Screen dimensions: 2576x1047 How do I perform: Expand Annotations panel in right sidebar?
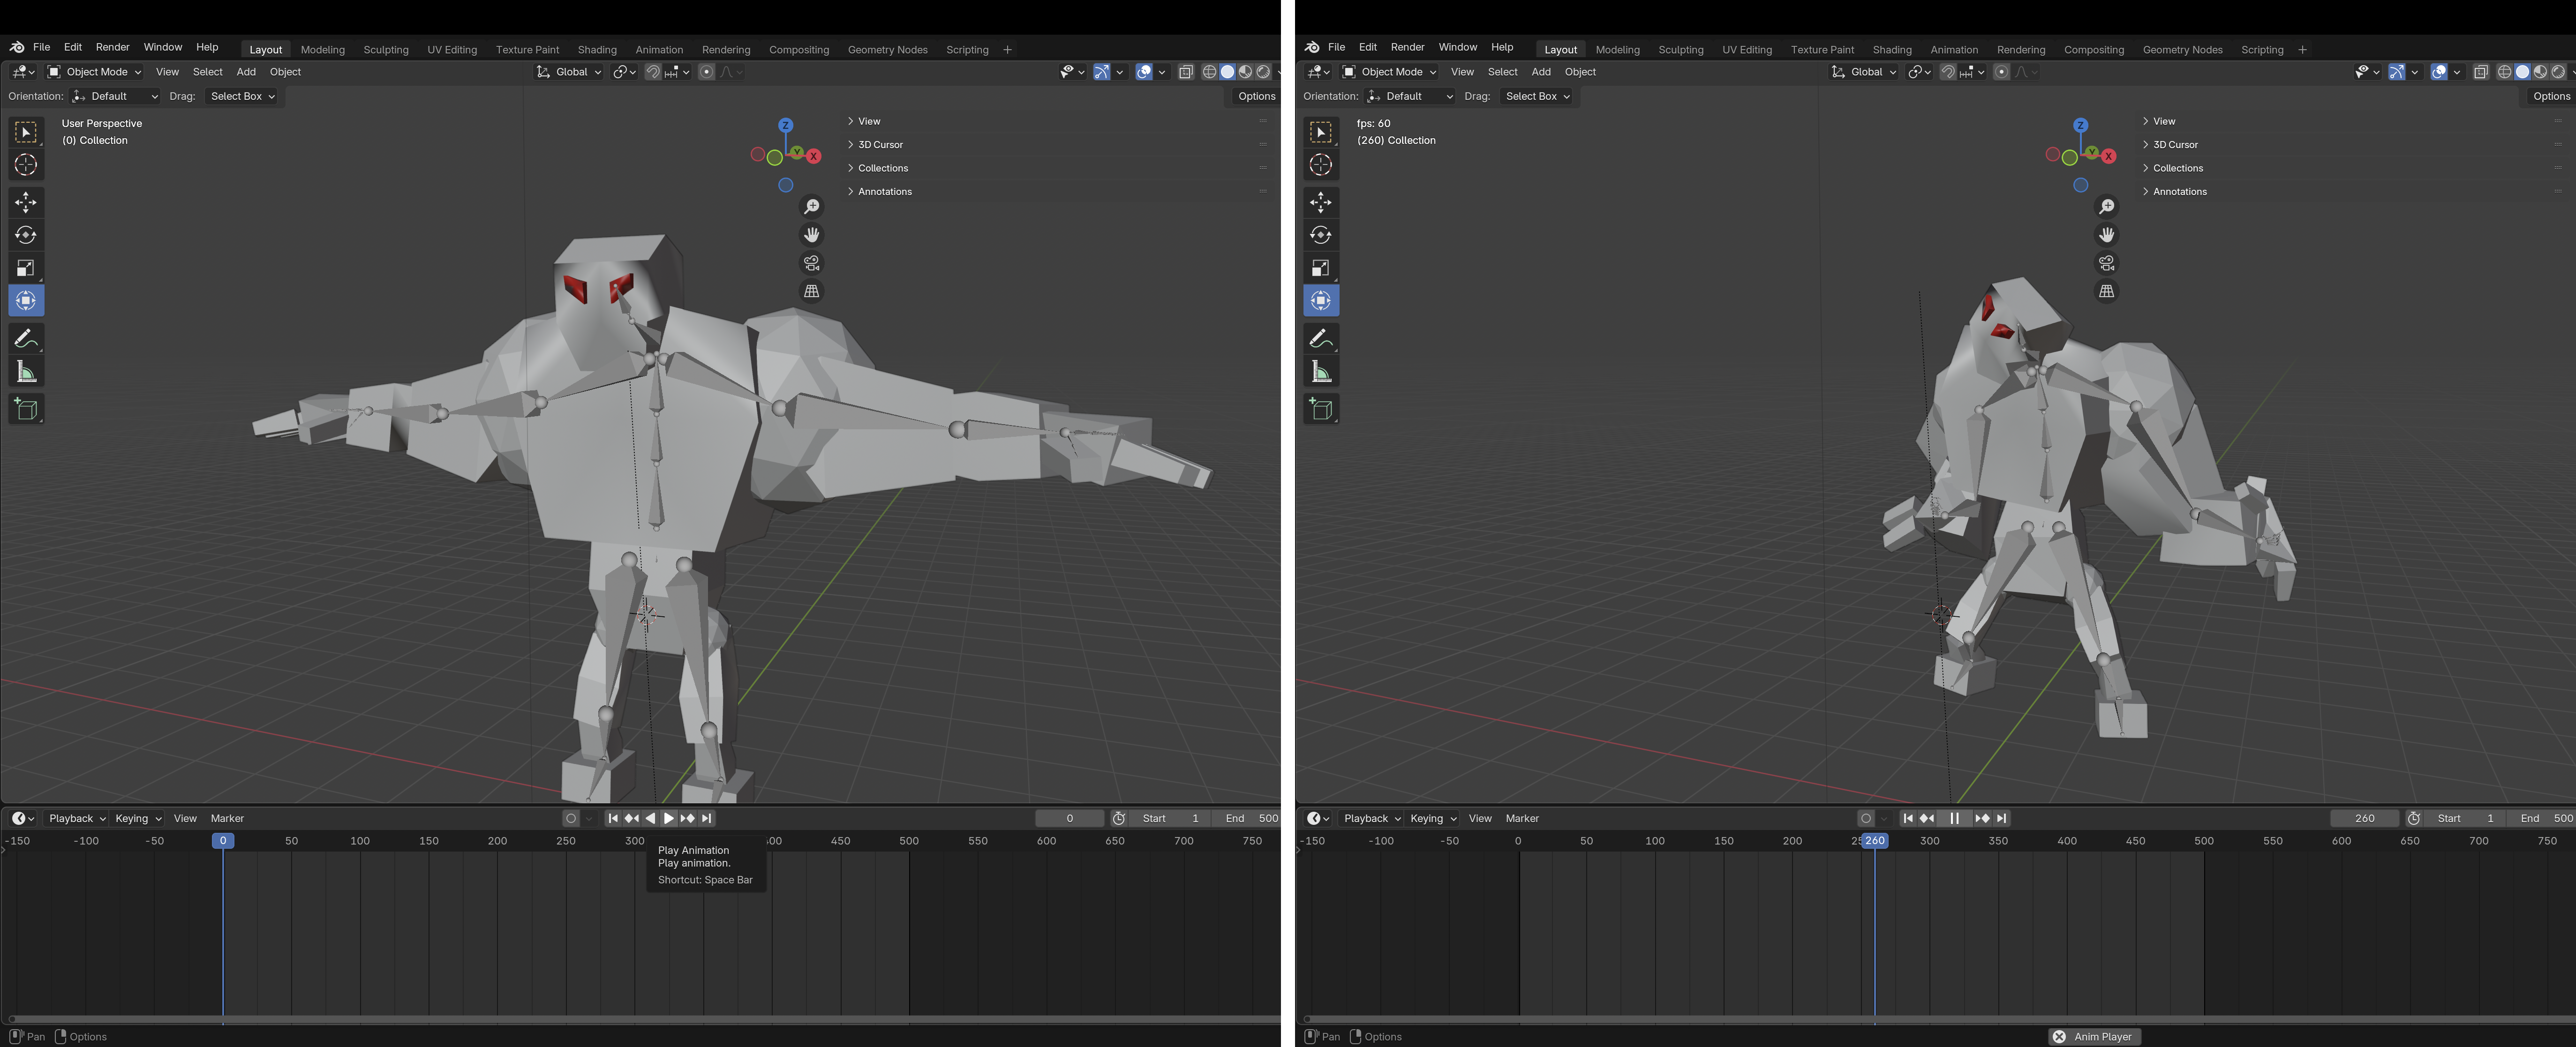point(2180,191)
